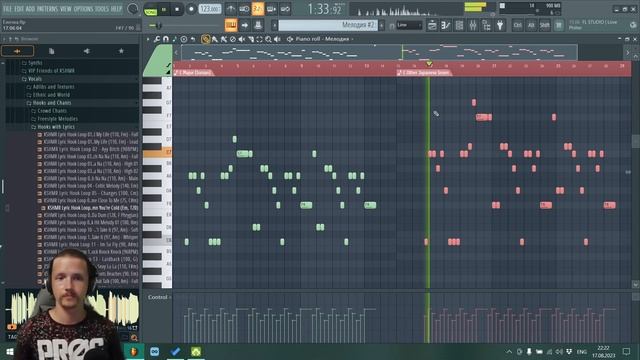Toggle the recording countdown icon
Viewport: 640px width, 360px height.
(x=258, y=9)
